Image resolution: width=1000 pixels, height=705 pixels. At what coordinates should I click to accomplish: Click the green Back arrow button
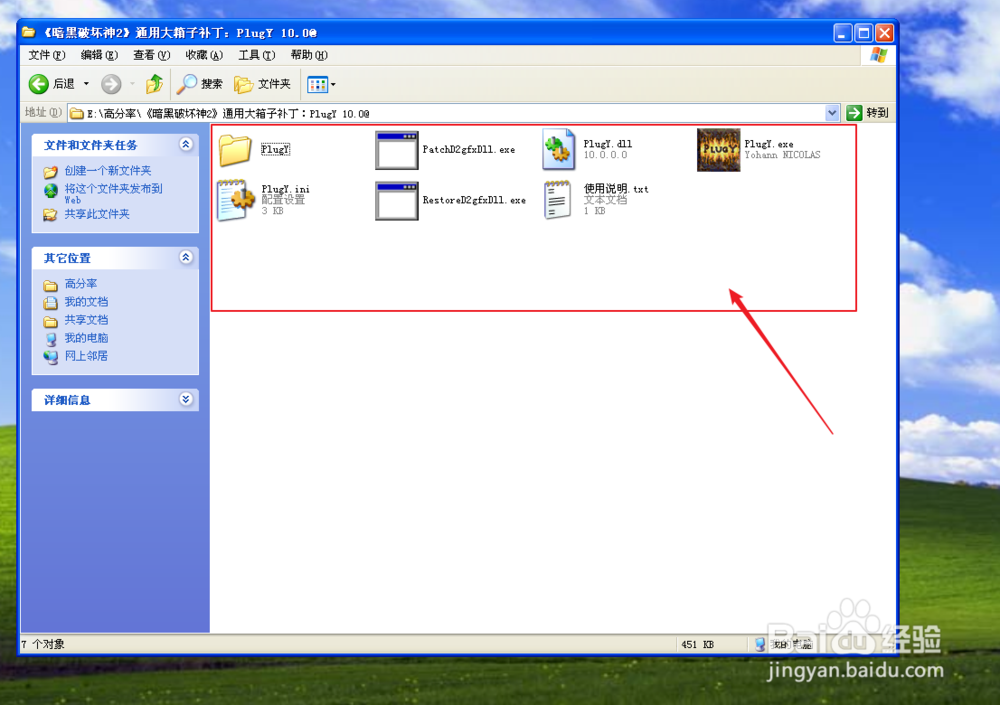(x=38, y=84)
